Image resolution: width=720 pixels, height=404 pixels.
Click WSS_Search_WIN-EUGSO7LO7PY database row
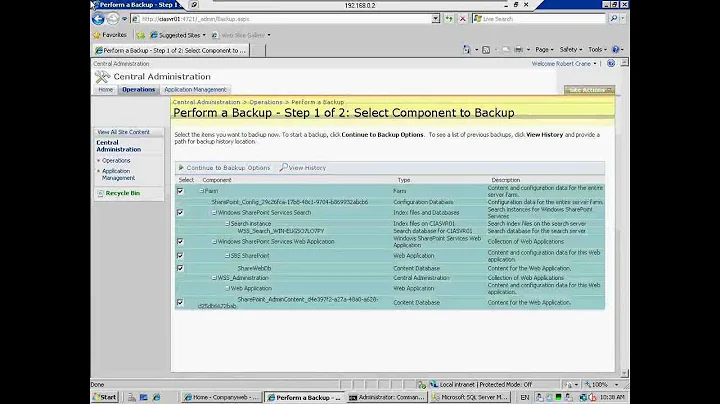(x=389, y=231)
